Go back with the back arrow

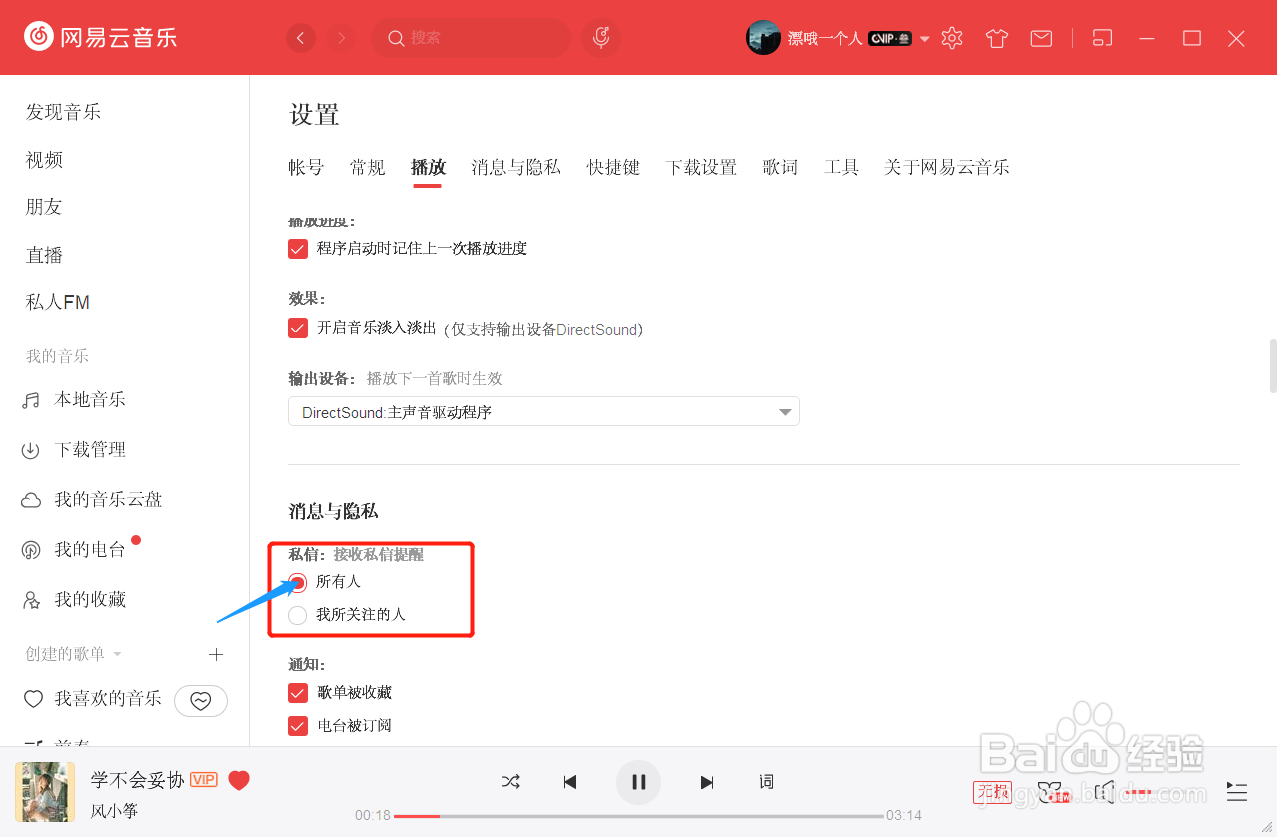301,38
